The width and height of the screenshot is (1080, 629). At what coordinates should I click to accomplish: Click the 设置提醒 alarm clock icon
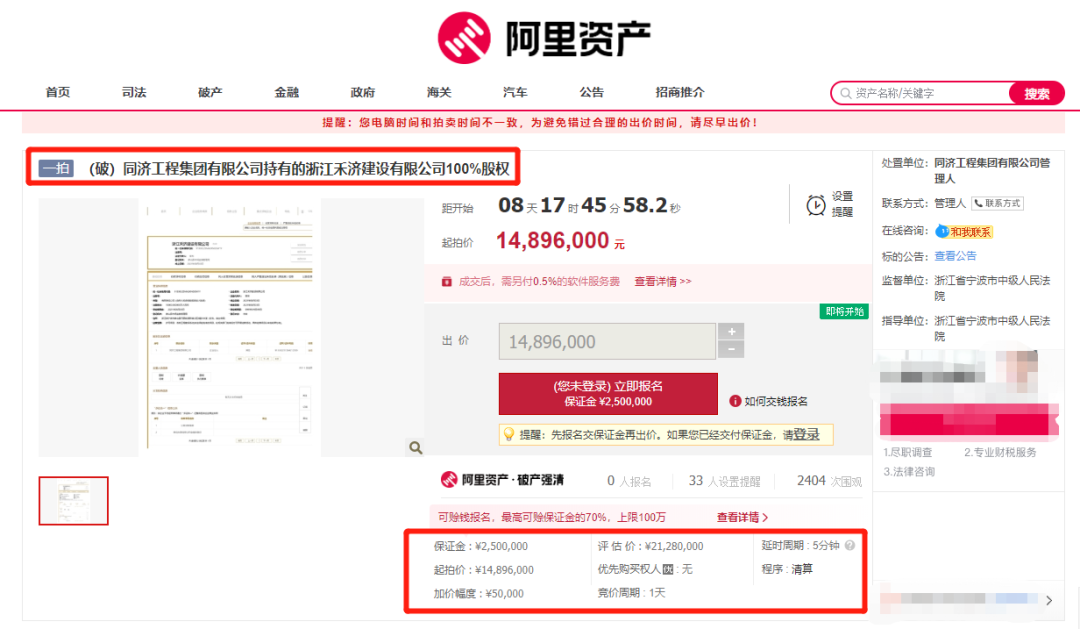816,205
